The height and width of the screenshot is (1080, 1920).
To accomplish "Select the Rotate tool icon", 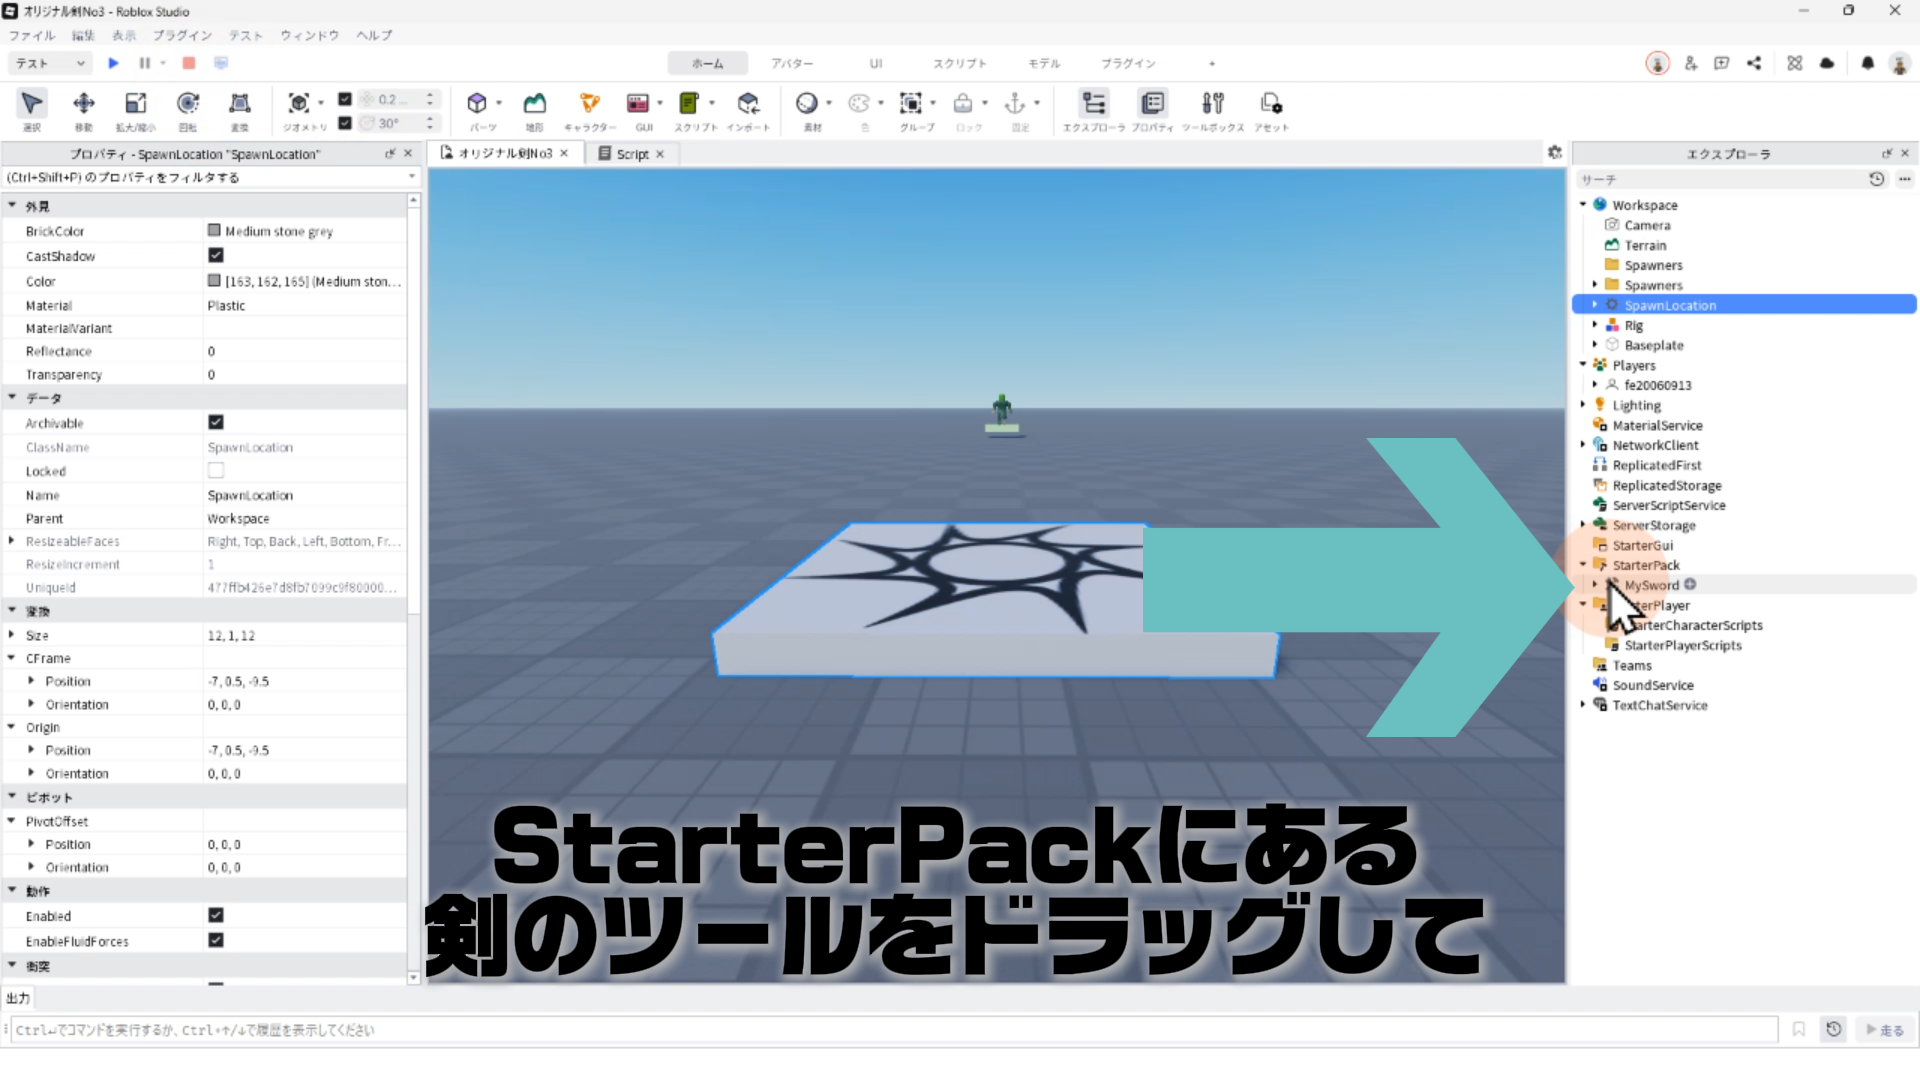I will point(187,104).
